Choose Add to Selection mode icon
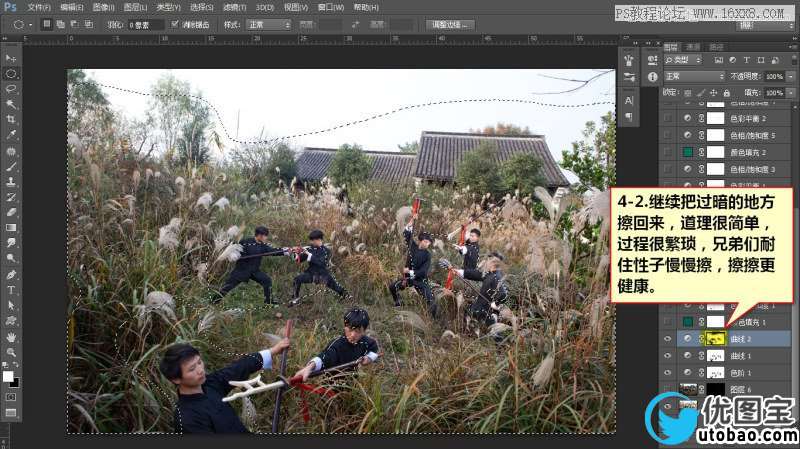Viewport: 800px width, 449px height. [60, 24]
